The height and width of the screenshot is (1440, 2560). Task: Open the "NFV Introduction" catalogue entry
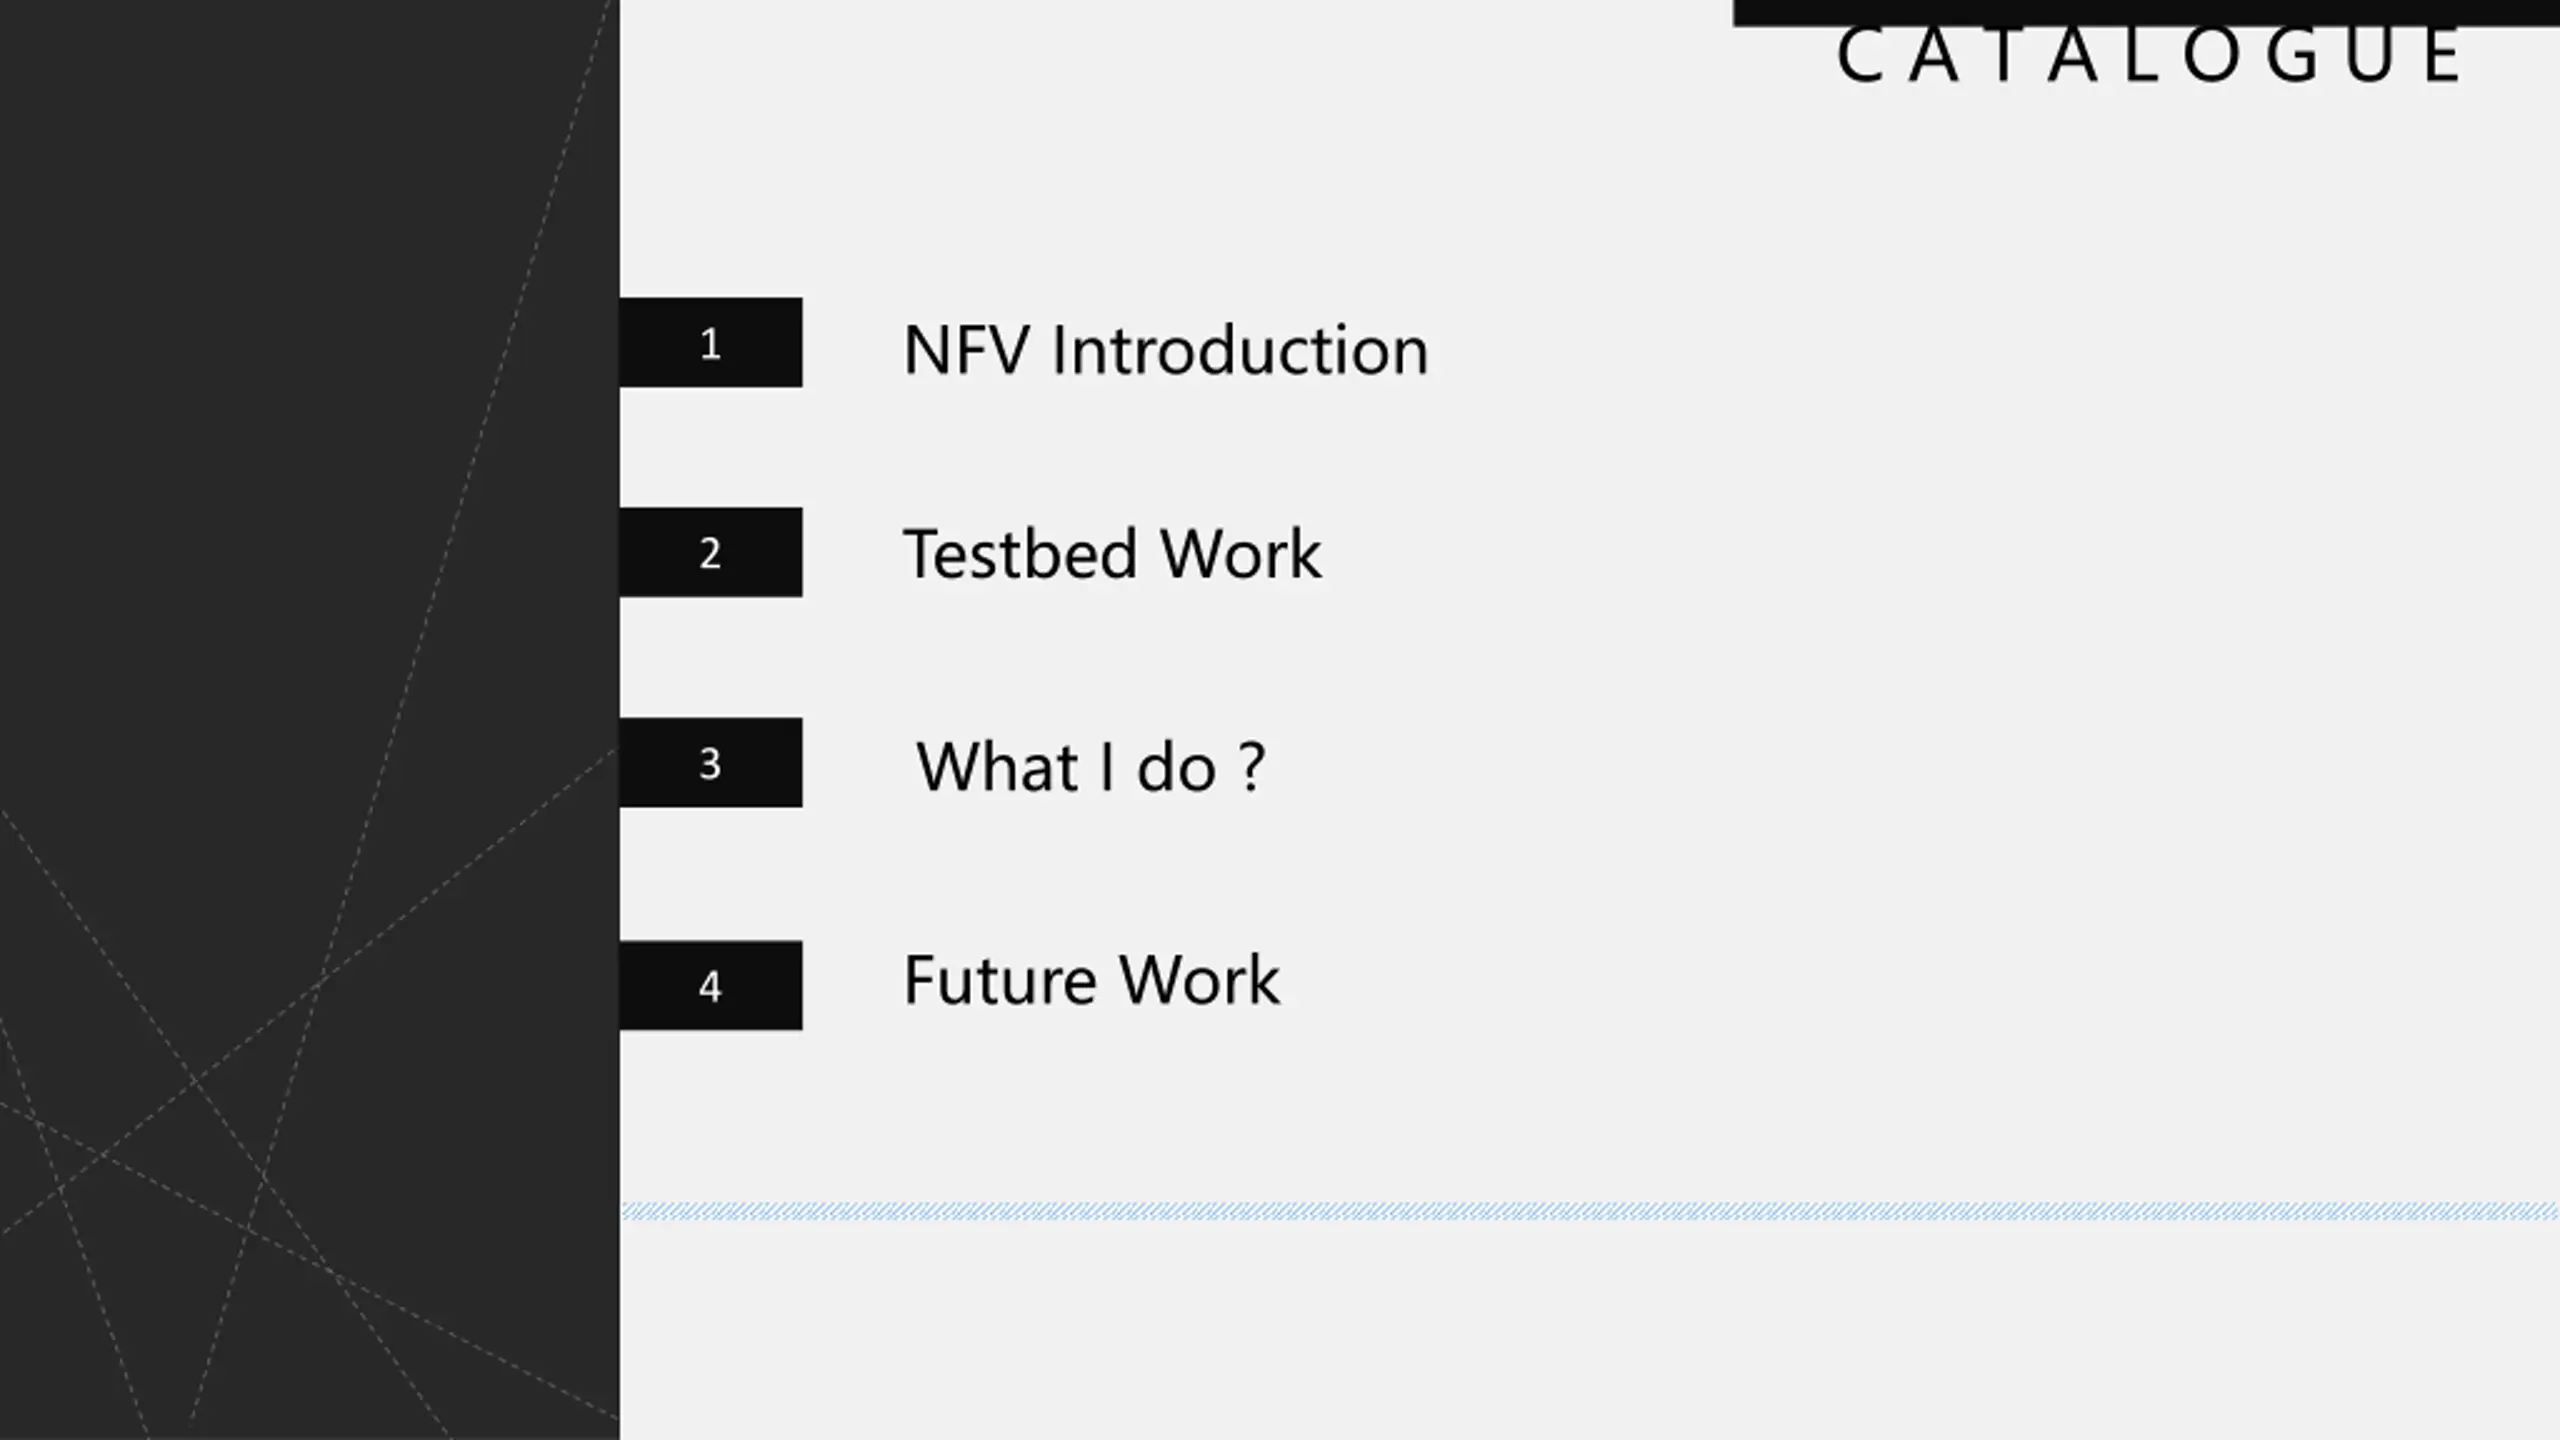pyautogui.click(x=1165, y=351)
